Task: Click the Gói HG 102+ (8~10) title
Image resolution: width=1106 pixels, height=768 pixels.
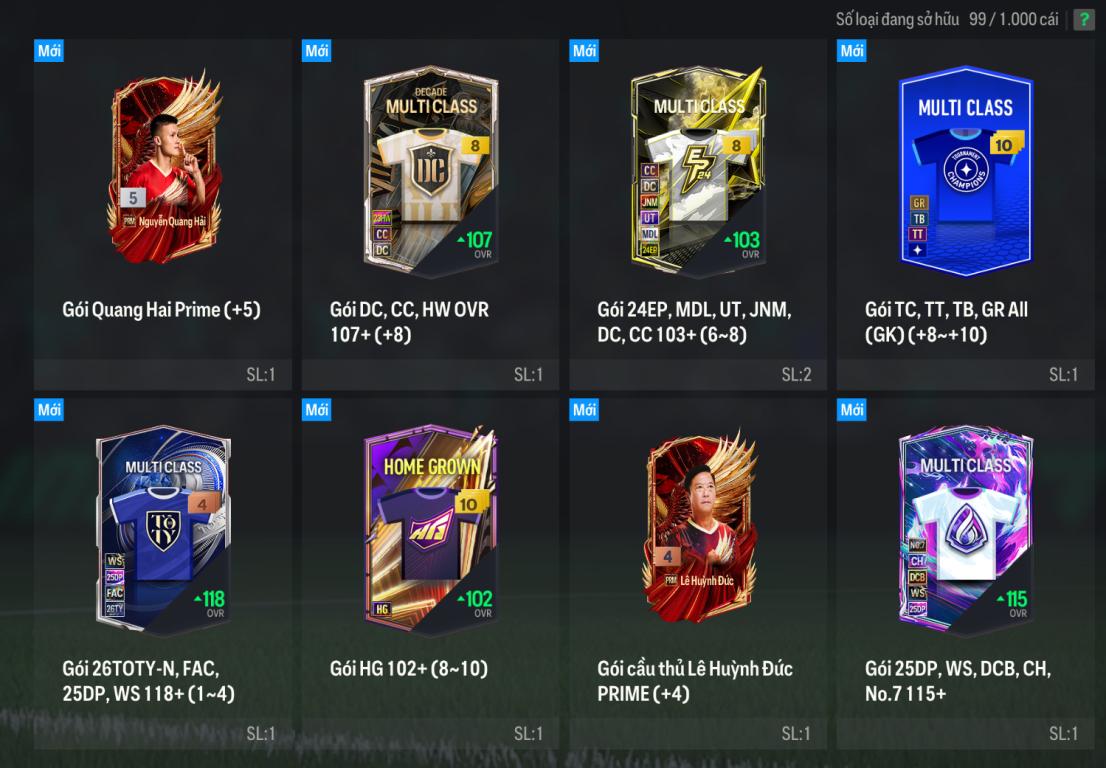Action: coord(408,669)
